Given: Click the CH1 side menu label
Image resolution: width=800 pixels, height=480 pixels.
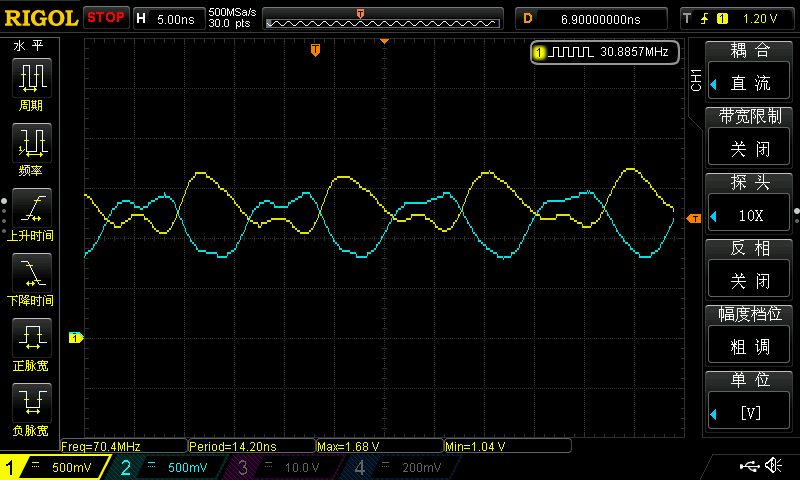Looking at the screenshot, I should (x=696, y=80).
